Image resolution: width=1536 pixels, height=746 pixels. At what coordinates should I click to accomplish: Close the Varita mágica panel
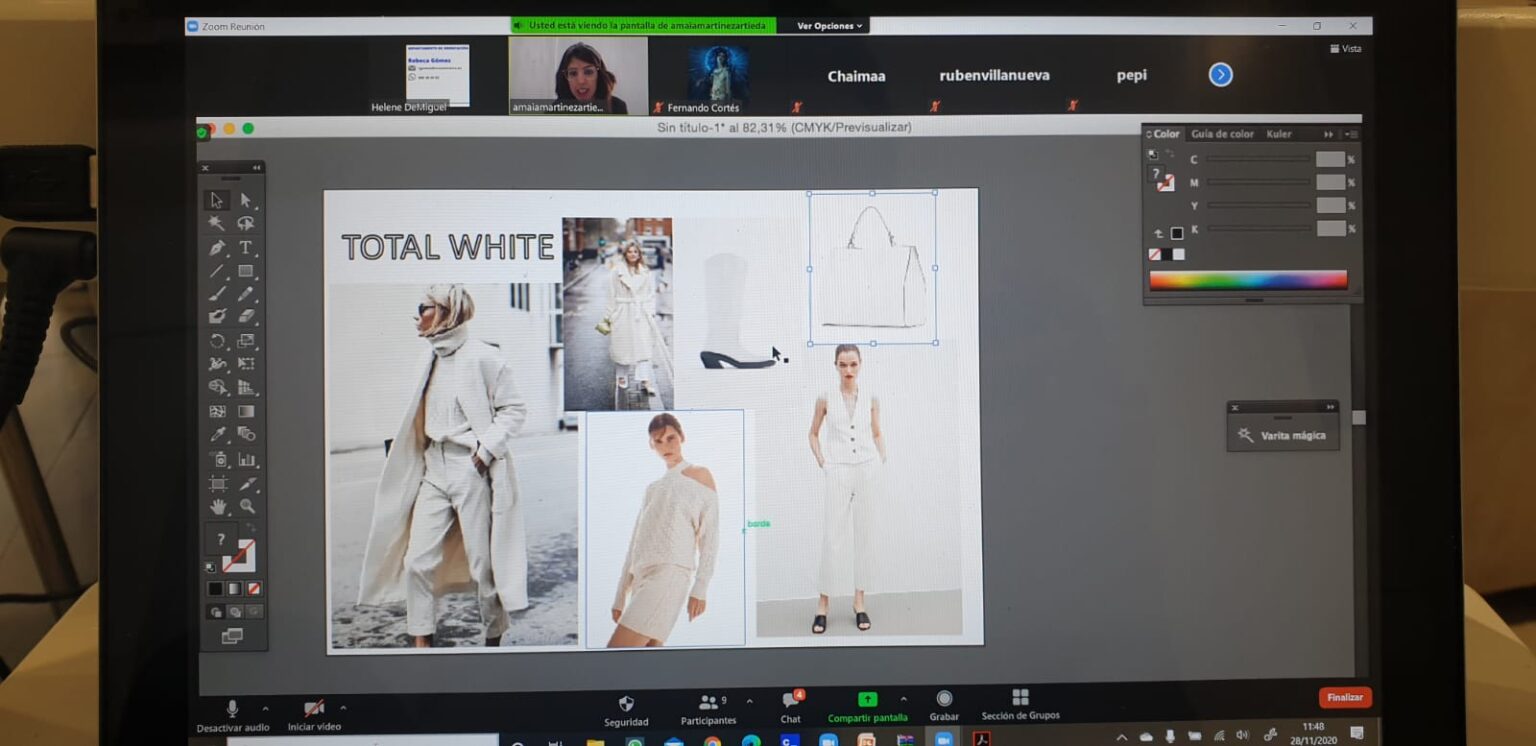(x=1235, y=407)
